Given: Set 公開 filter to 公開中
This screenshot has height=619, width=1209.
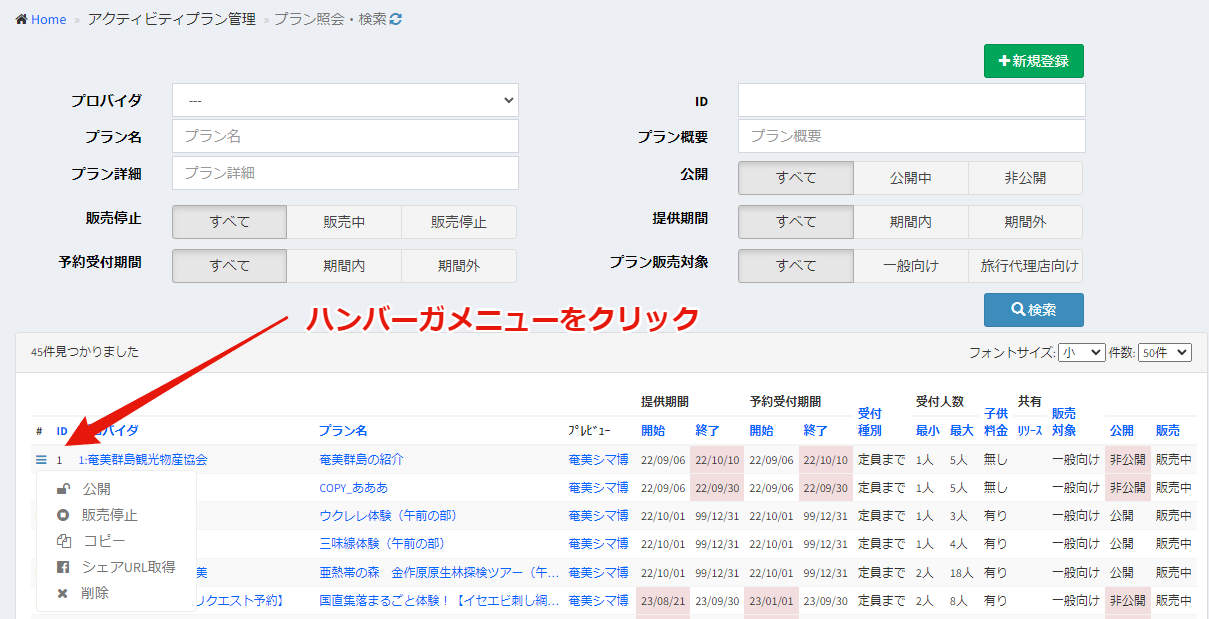Looking at the screenshot, I should pos(911,178).
